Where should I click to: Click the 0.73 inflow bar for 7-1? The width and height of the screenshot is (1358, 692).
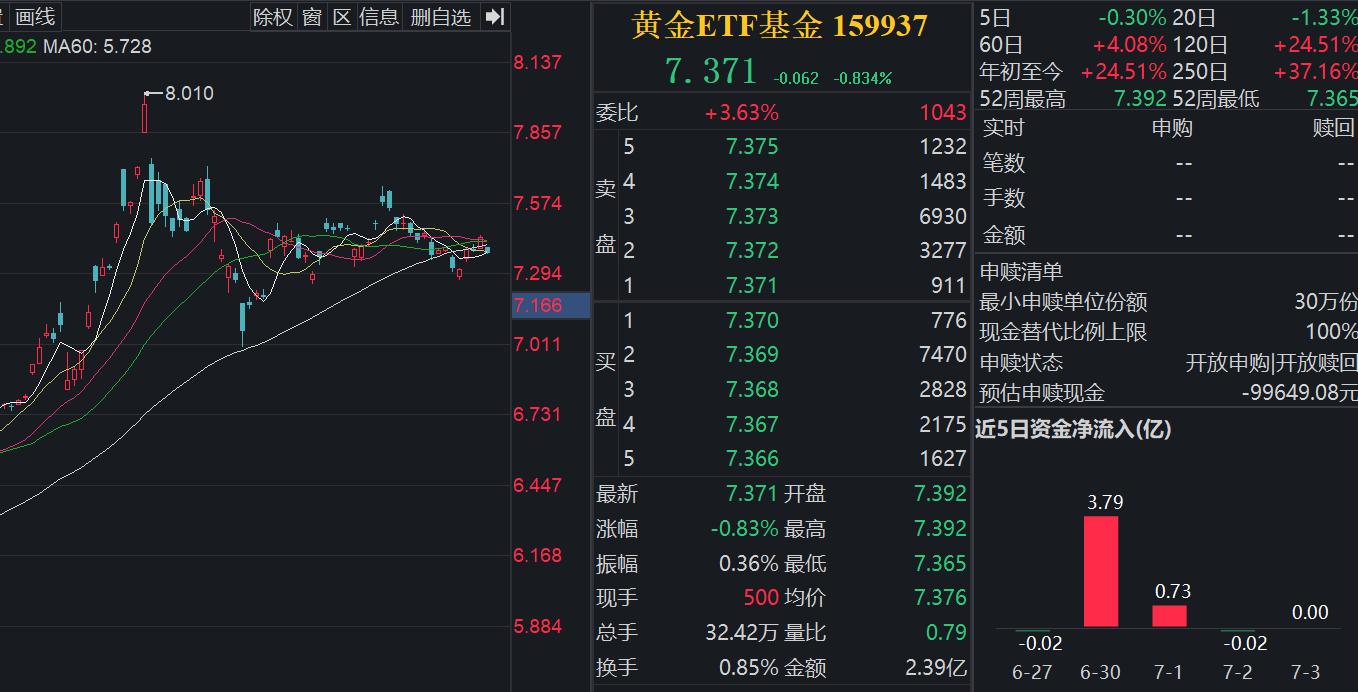pos(1171,614)
